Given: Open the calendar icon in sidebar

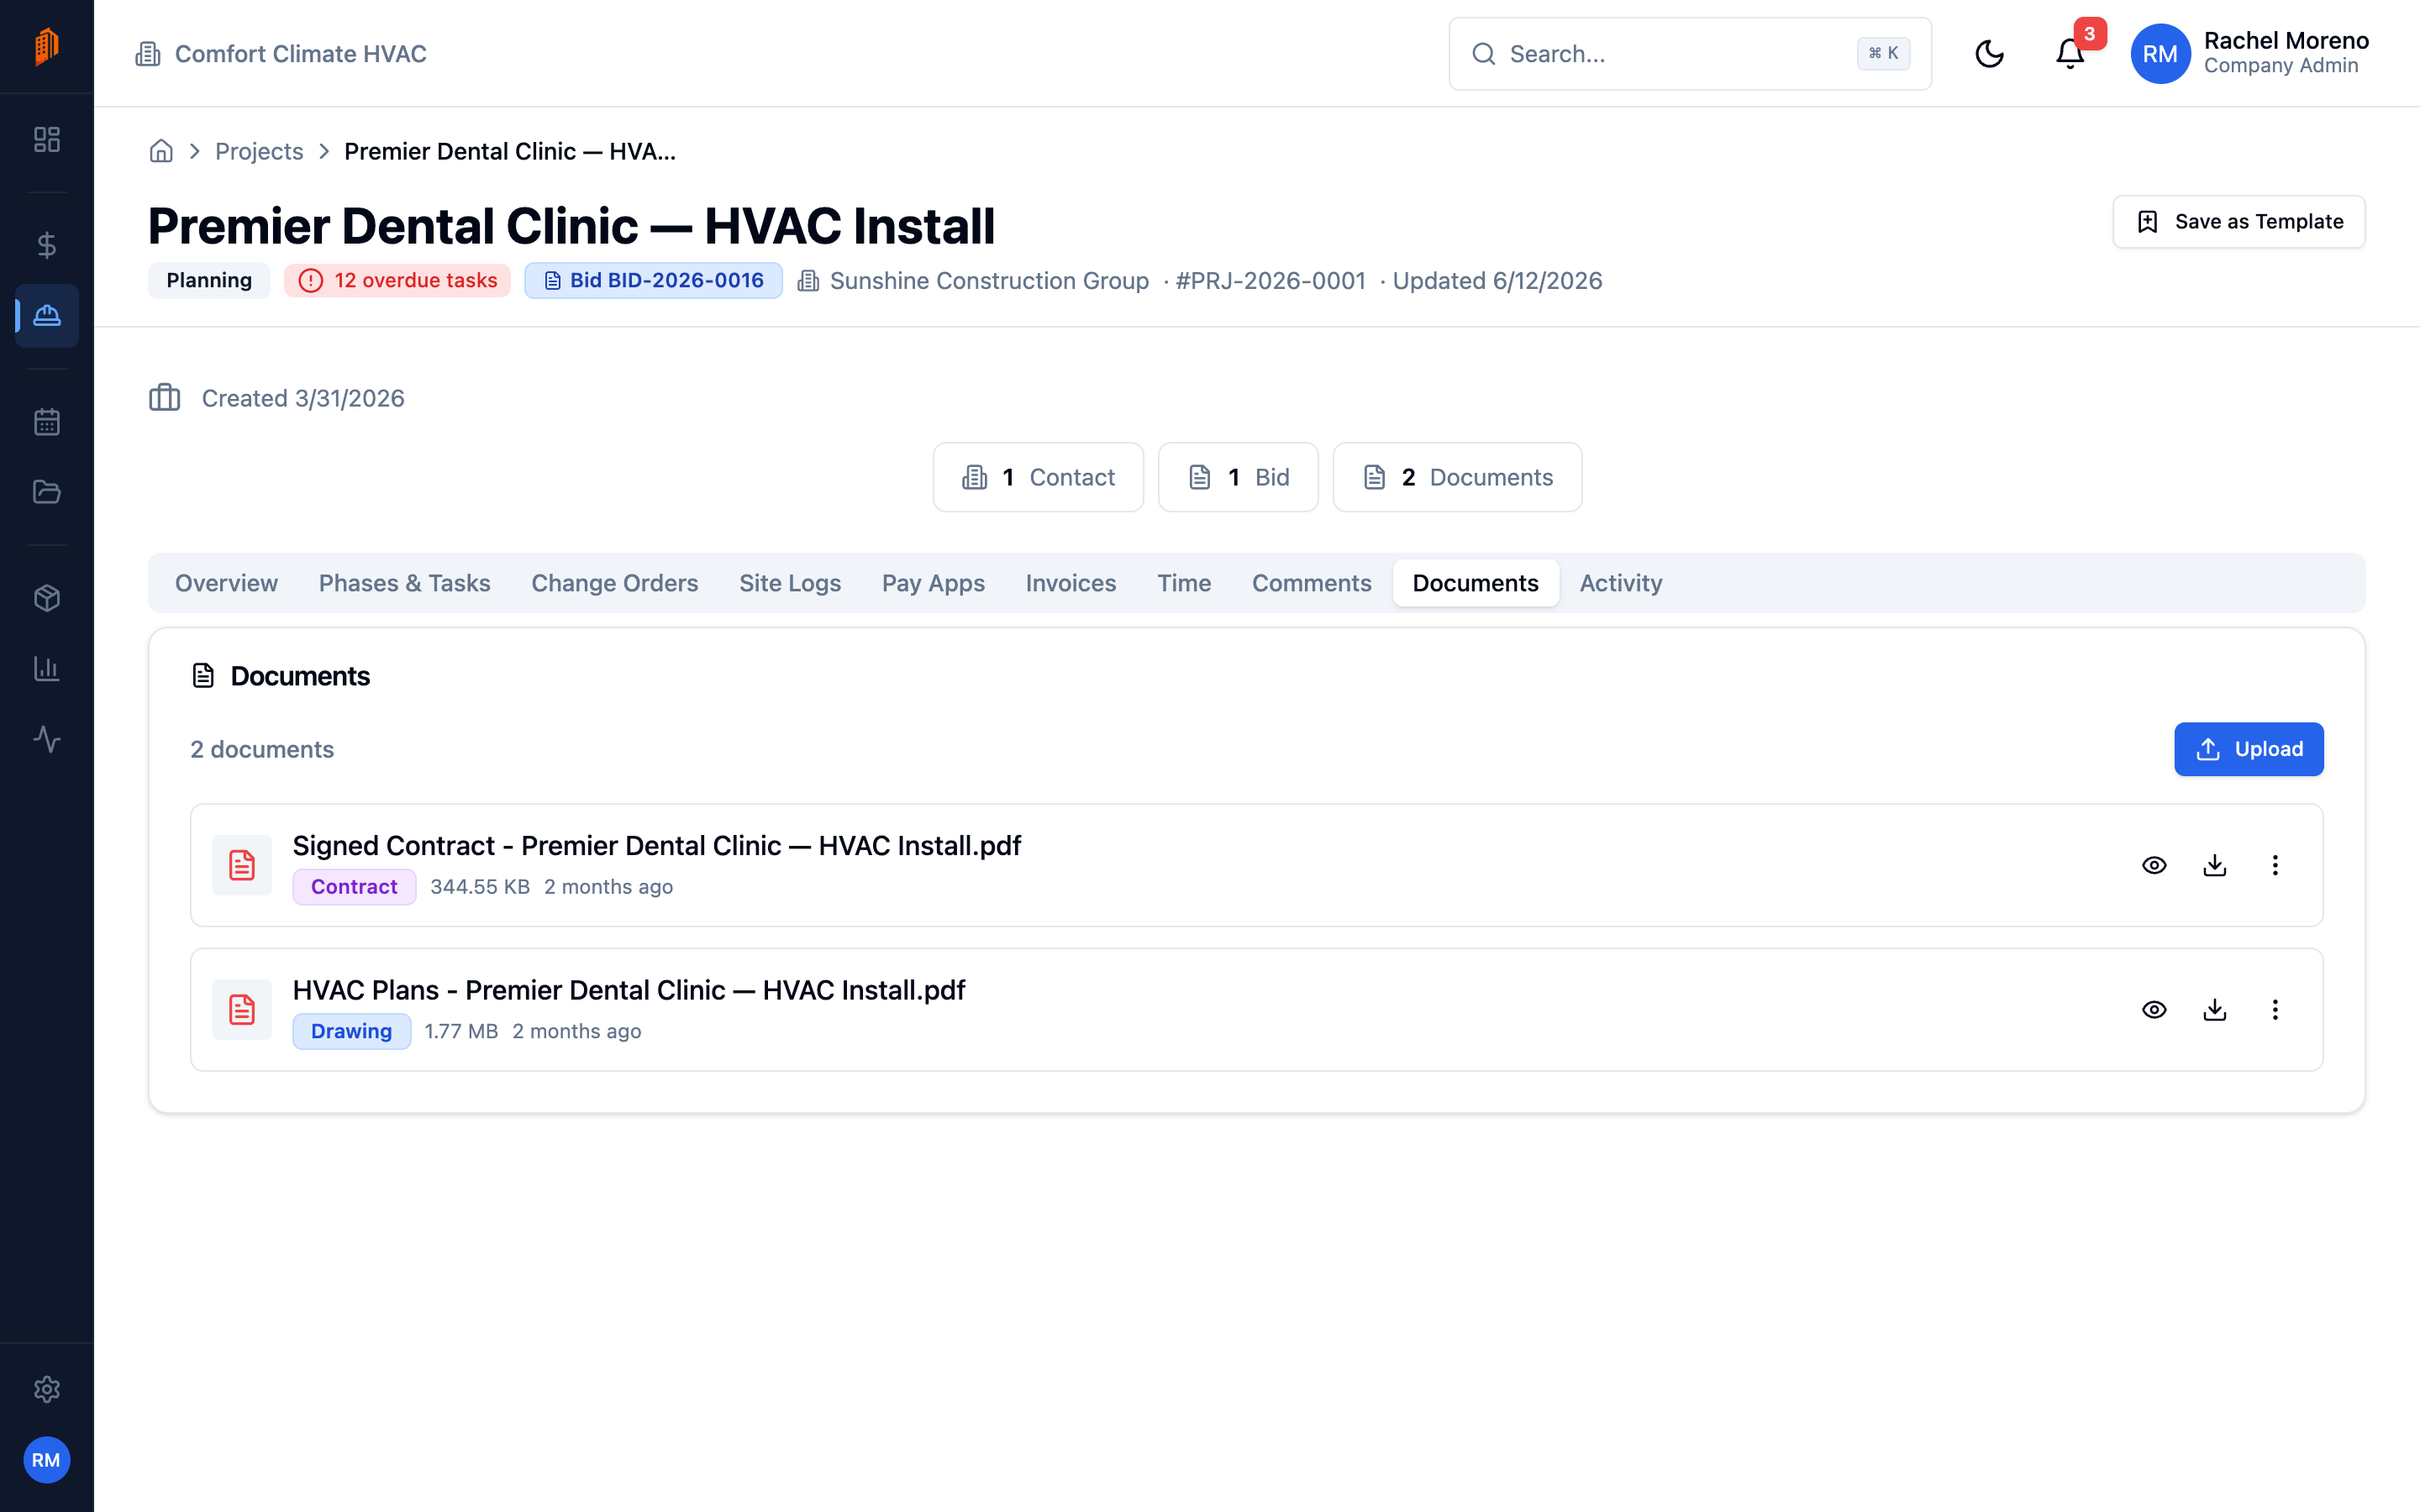Looking at the screenshot, I should point(47,422).
